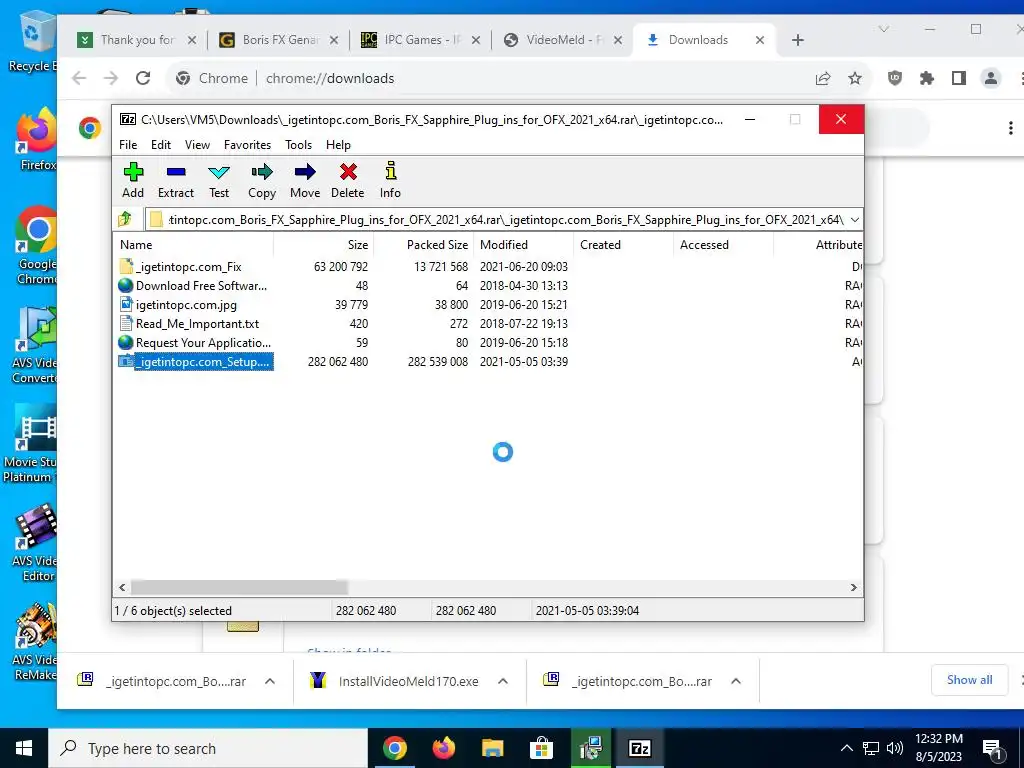Switch to the IPC Games tab
The image size is (1024, 768).
tap(421, 40)
